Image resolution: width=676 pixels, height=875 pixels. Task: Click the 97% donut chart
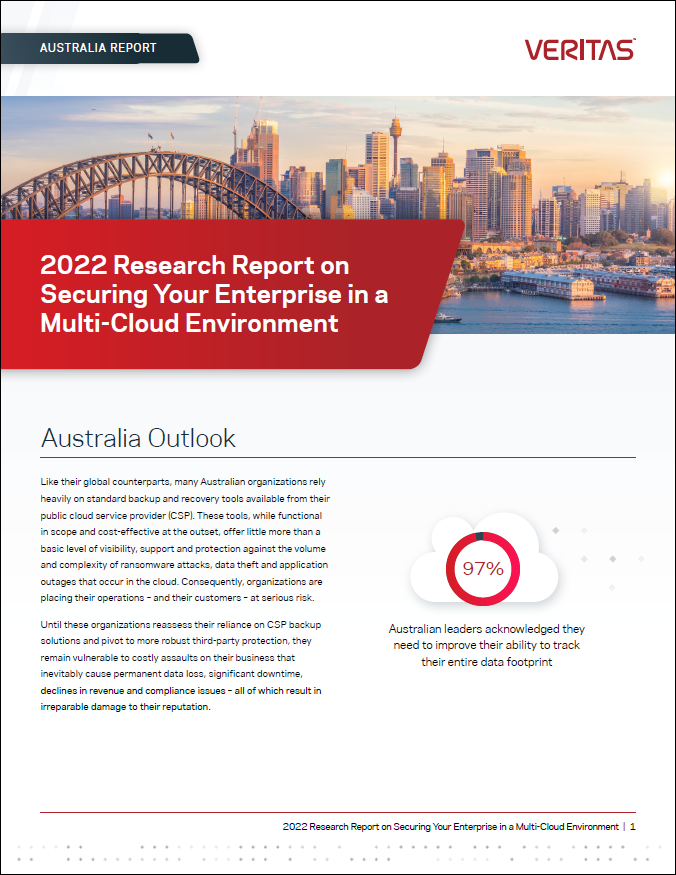(x=483, y=569)
